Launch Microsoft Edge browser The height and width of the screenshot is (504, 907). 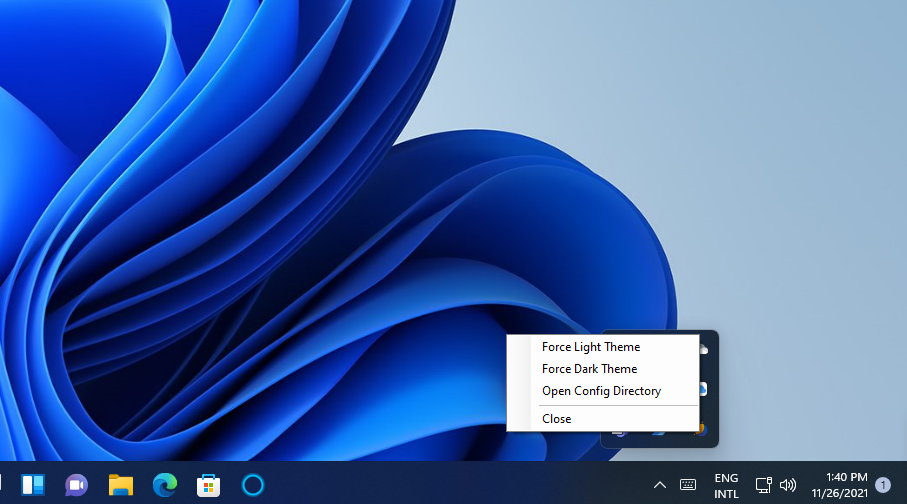164,485
